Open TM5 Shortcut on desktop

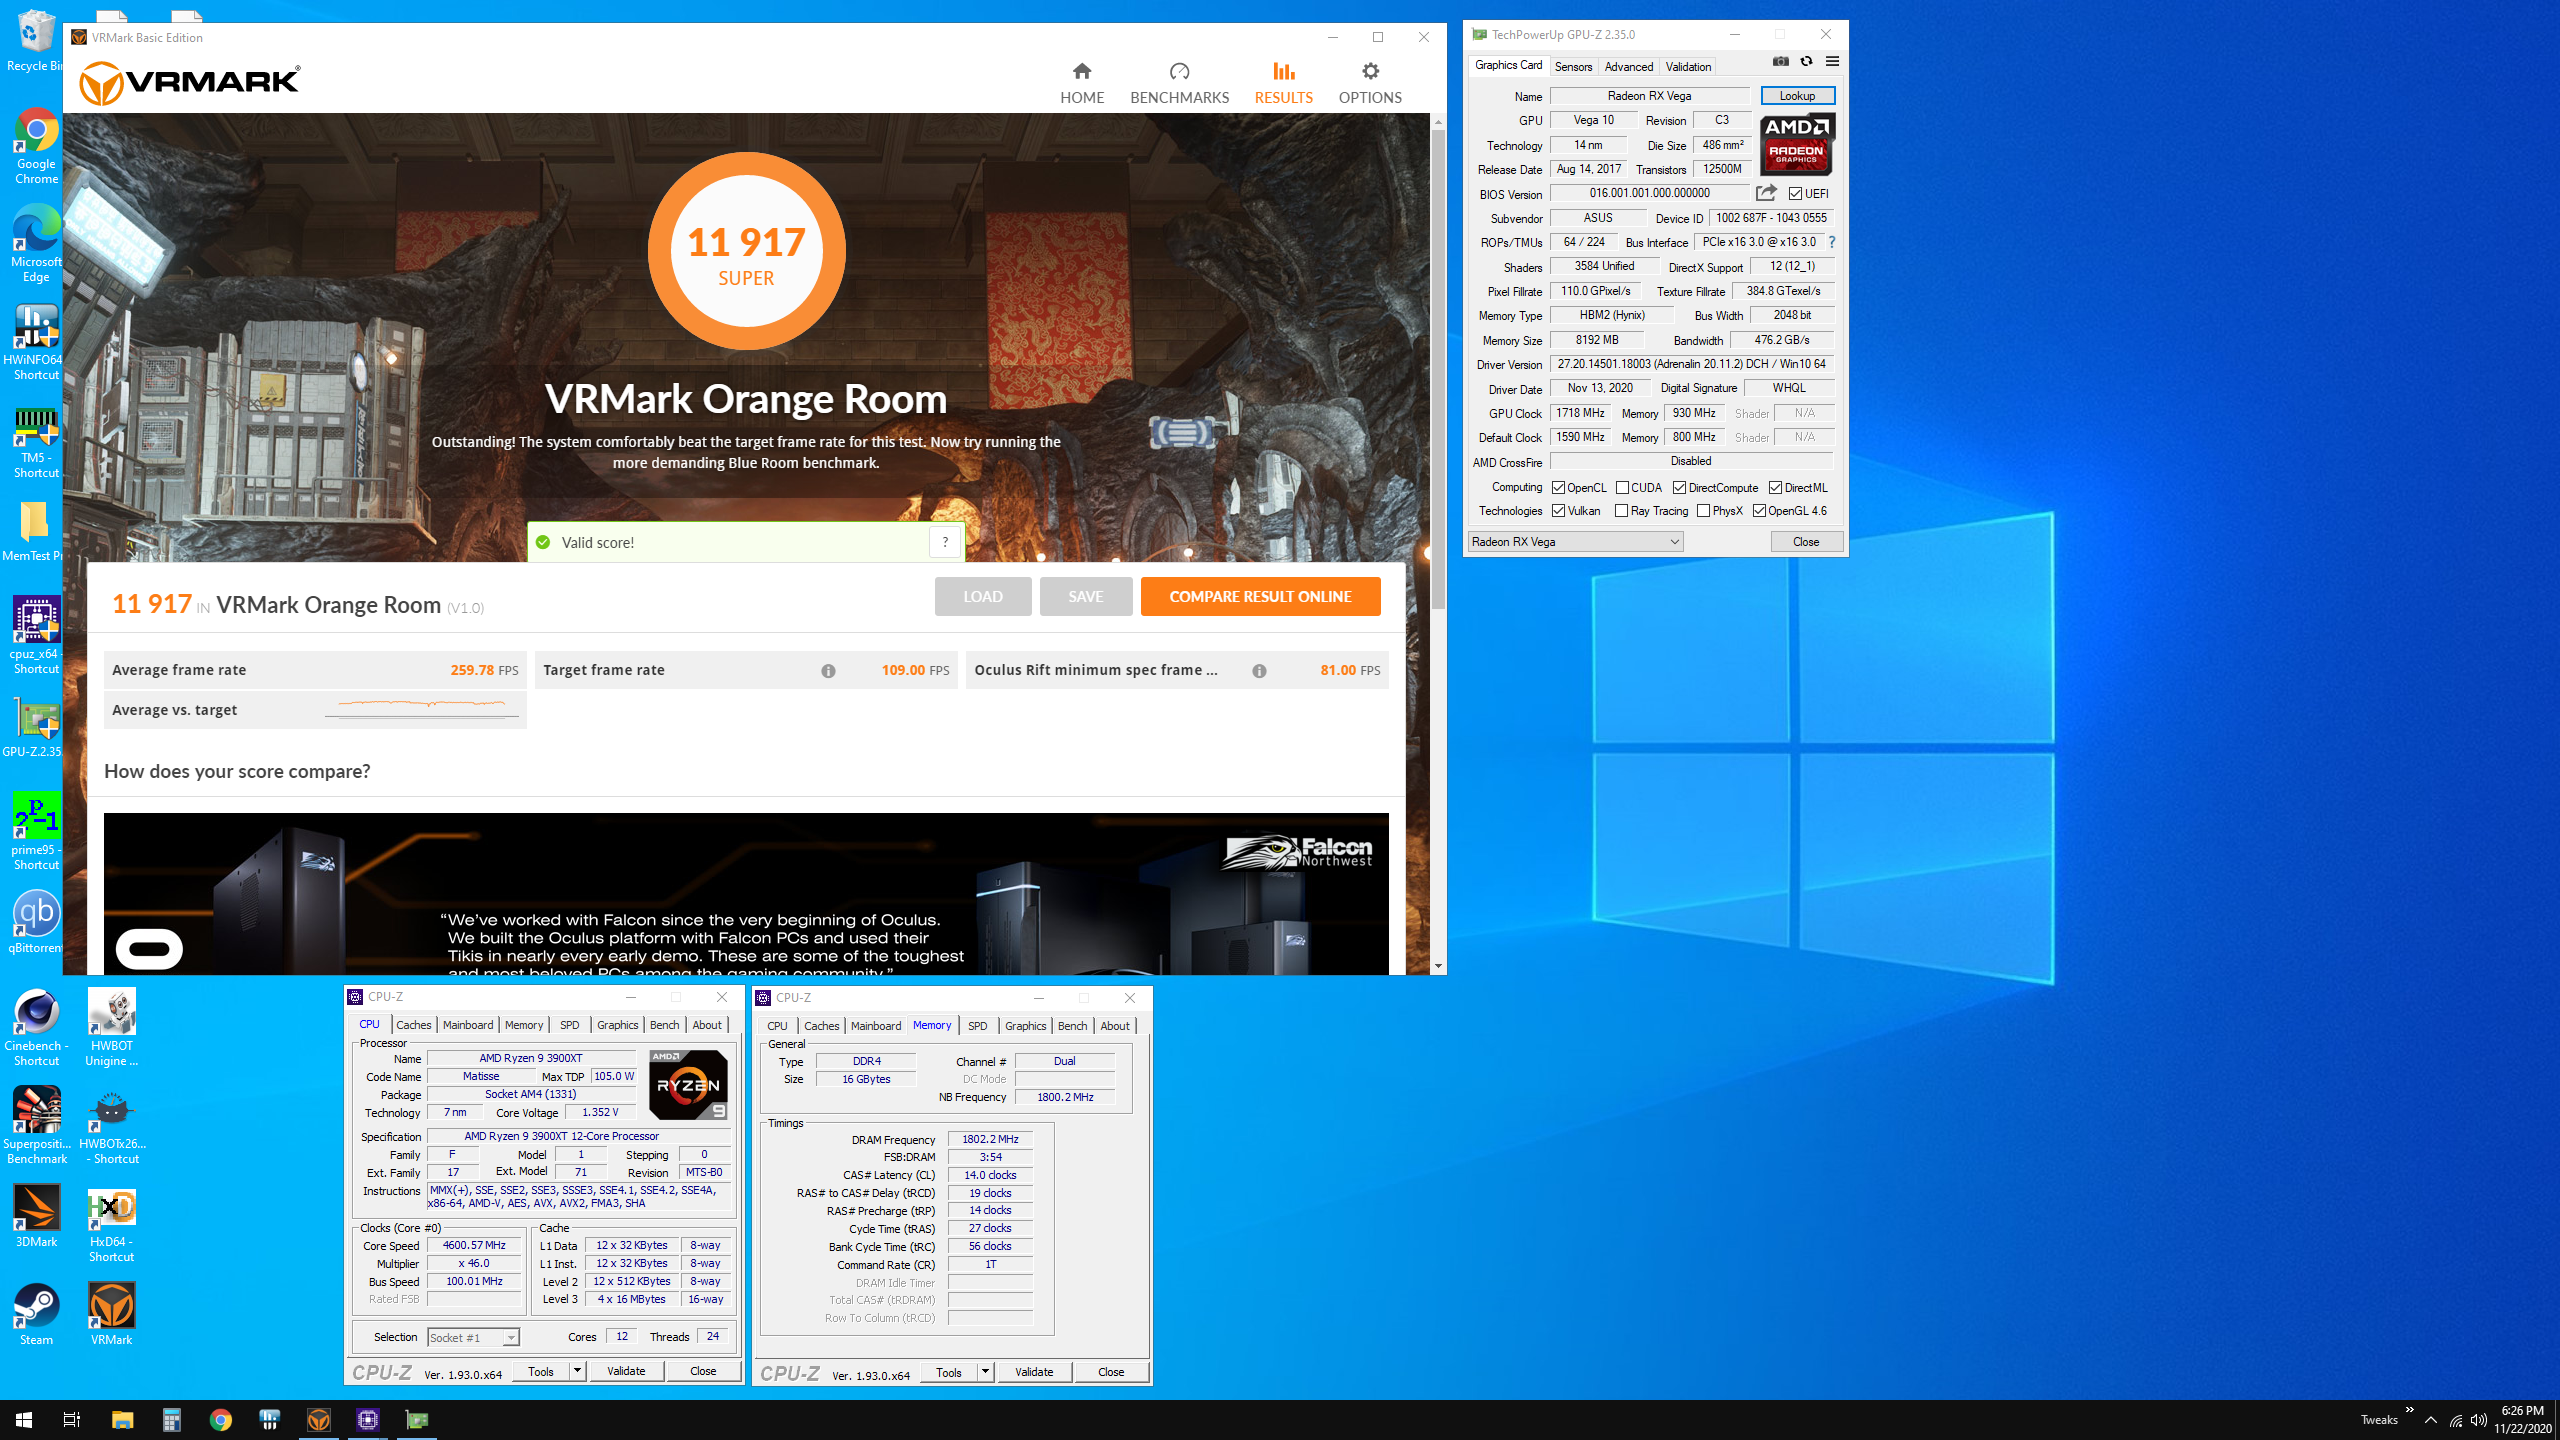pos(36,440)
